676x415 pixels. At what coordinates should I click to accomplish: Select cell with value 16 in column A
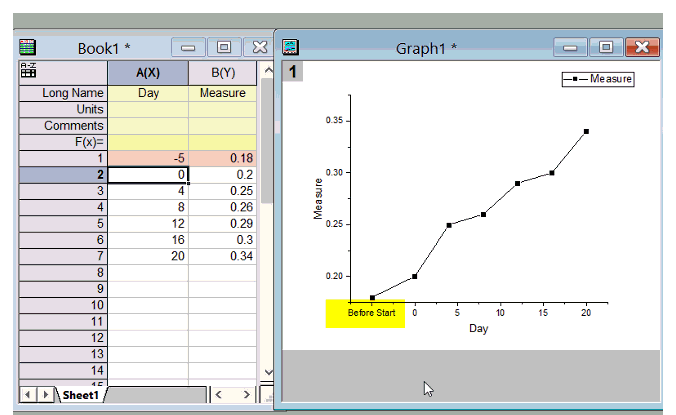pyautogui.click(x=148, y=240)
